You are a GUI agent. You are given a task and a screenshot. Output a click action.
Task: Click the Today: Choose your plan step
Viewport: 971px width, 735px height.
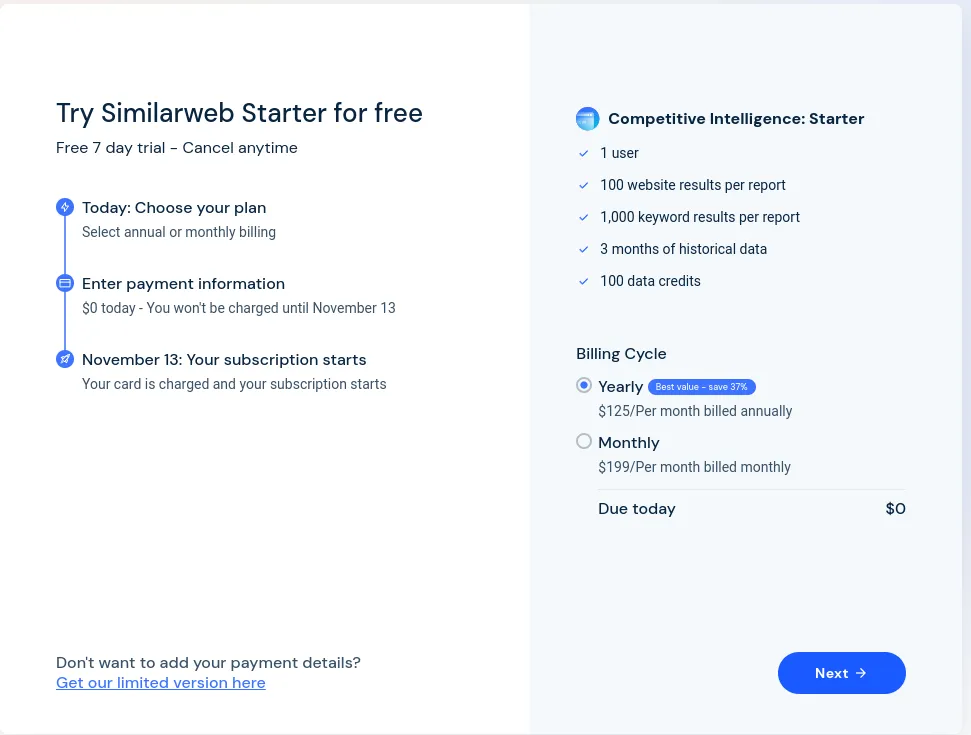coord(174,207)
